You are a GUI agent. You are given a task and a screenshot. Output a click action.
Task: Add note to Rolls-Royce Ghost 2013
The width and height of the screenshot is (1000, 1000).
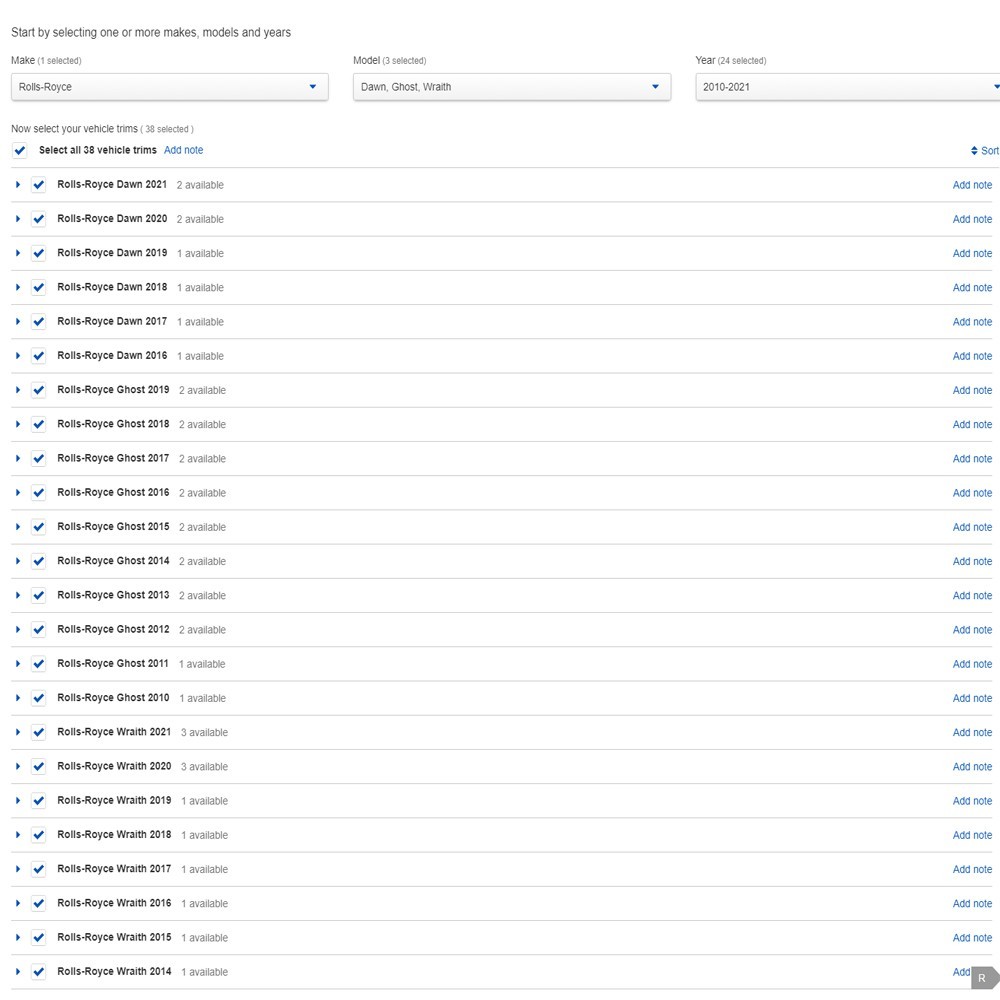click(972, 596)
